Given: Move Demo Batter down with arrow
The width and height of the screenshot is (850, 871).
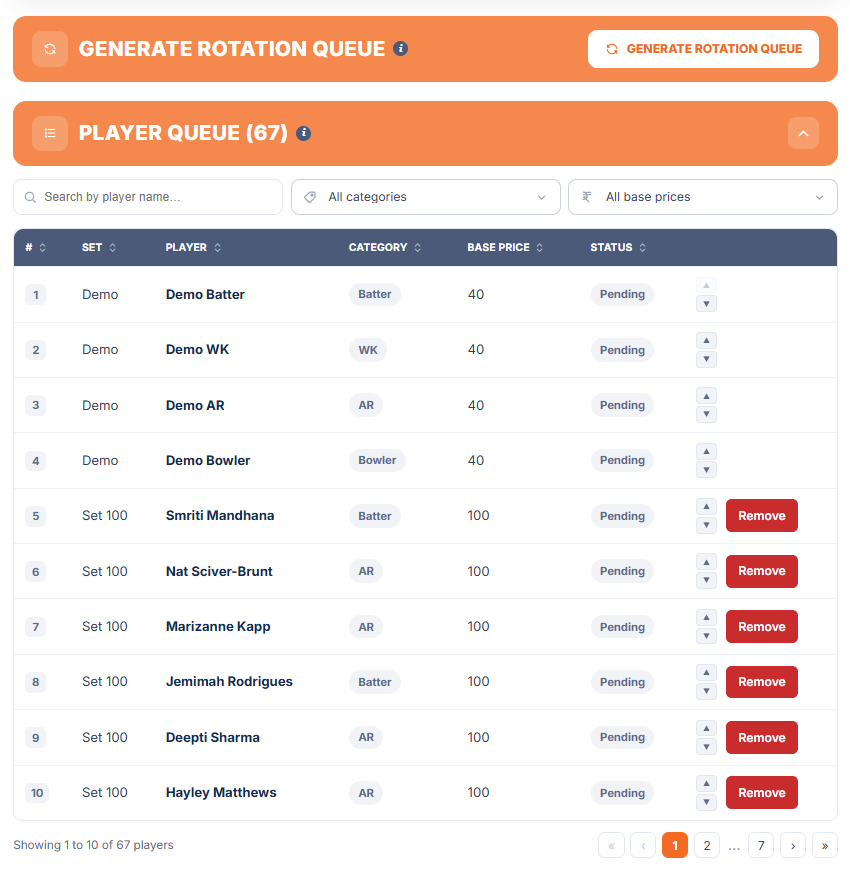Looking at the screenshot, I should click(x=706, y=304).
